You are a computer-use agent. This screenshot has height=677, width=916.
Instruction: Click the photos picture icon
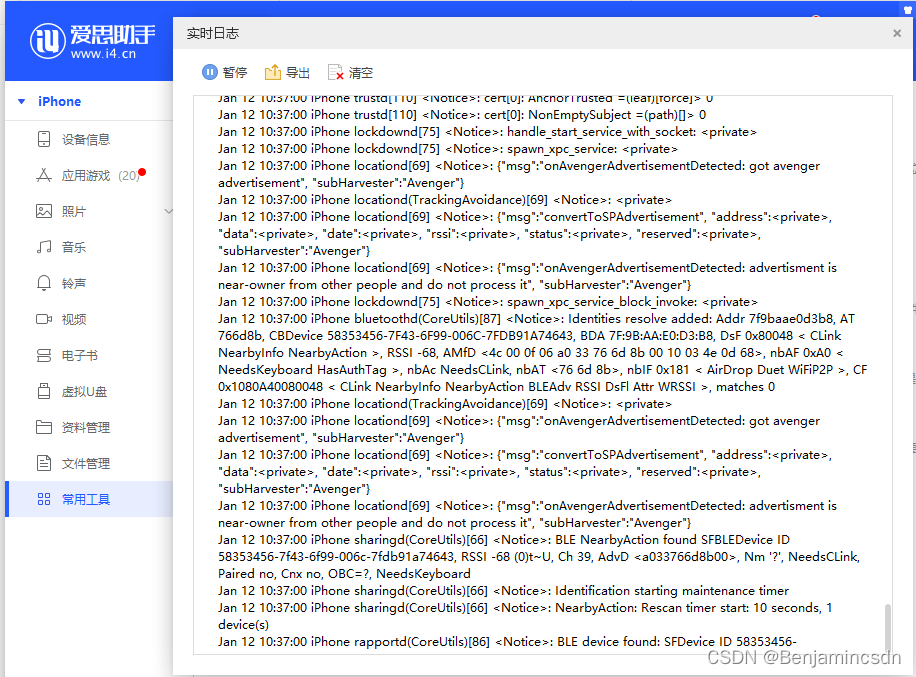(x=44, y=211)
